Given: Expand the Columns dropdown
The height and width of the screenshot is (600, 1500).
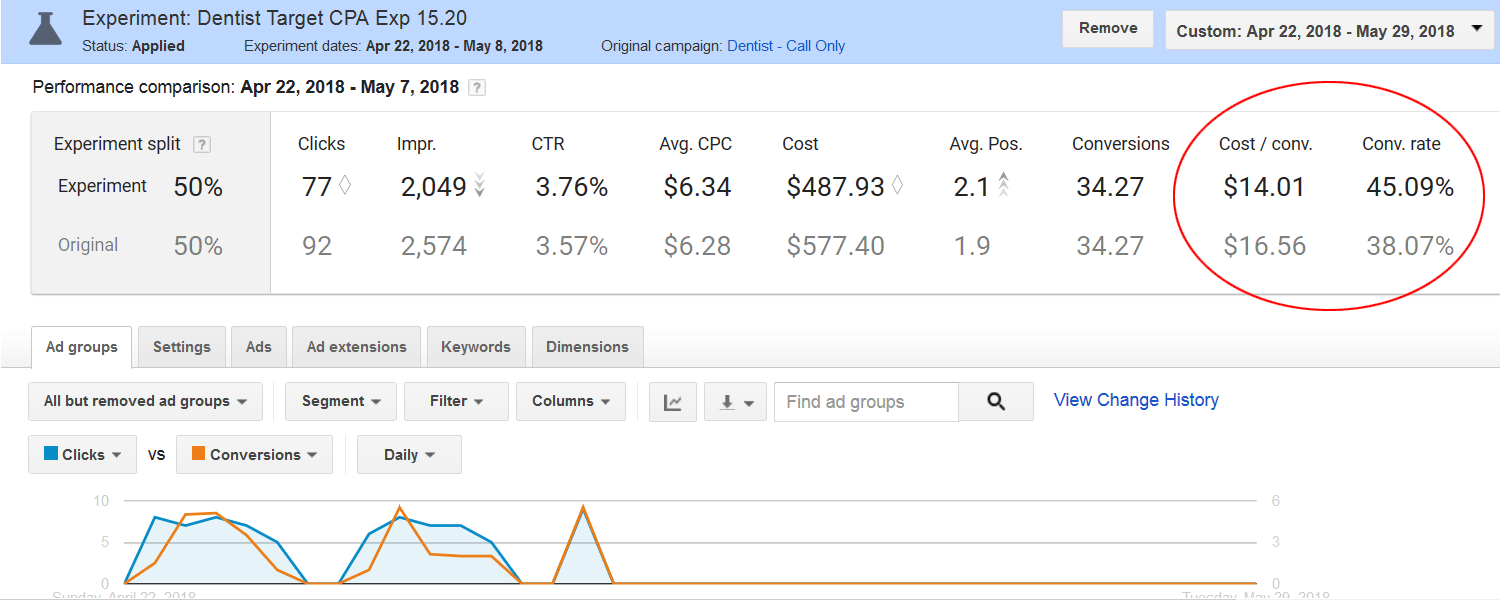Looking at the screenshot, I should [570, 402].
